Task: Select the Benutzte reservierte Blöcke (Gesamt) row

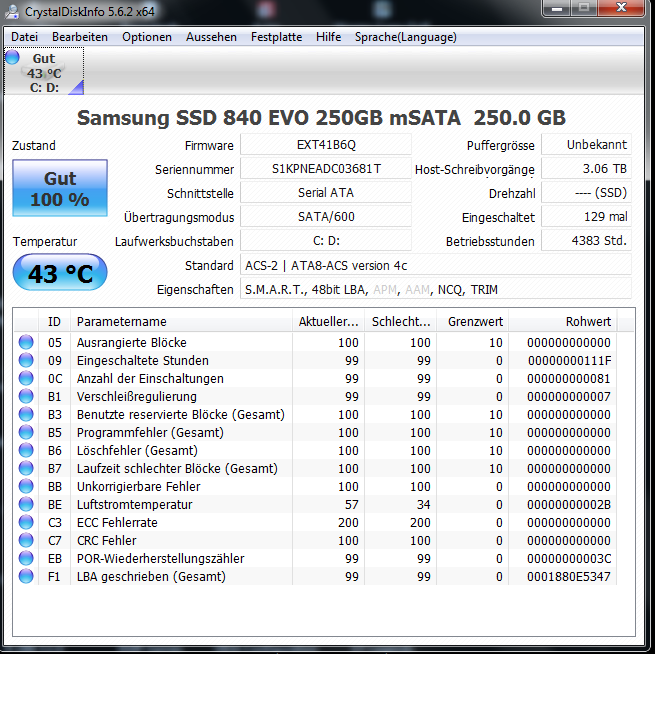Action: pos(316,414)
